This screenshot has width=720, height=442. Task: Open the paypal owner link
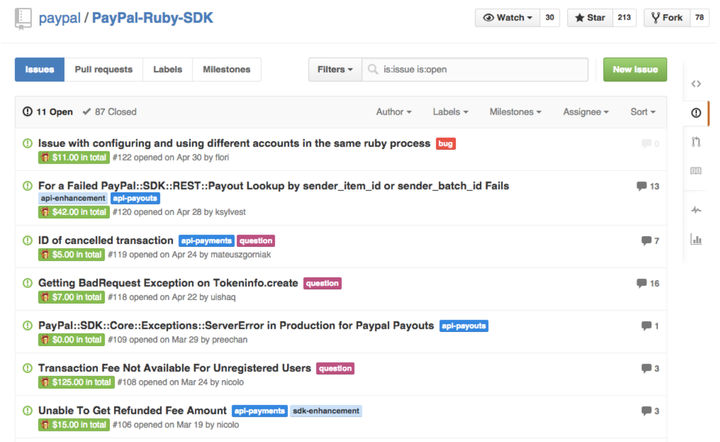coord(60,18)
